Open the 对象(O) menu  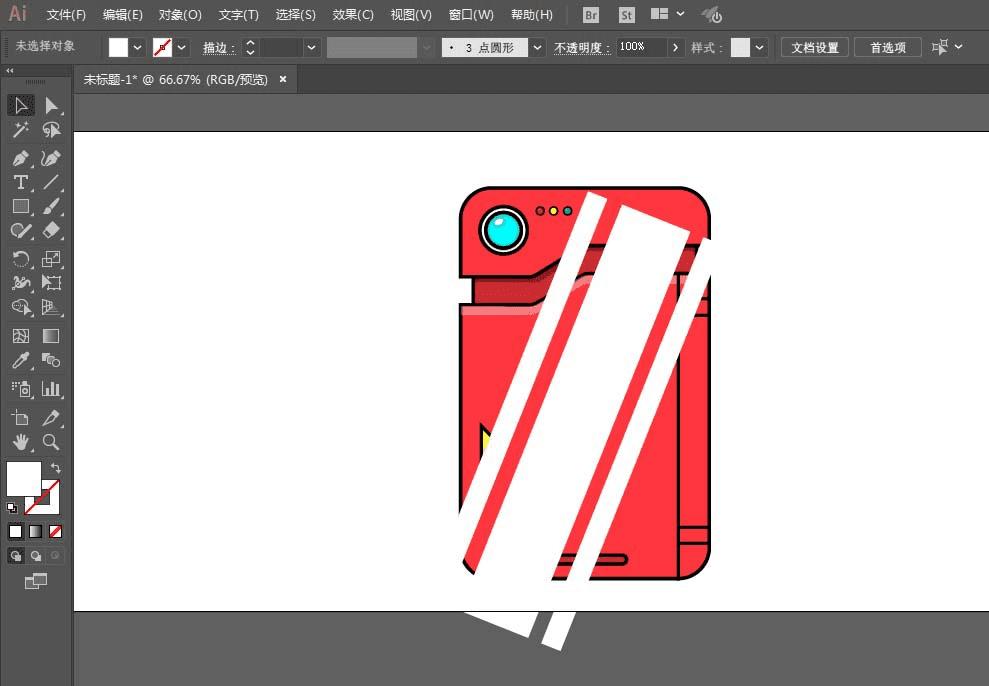click(180, 15)
